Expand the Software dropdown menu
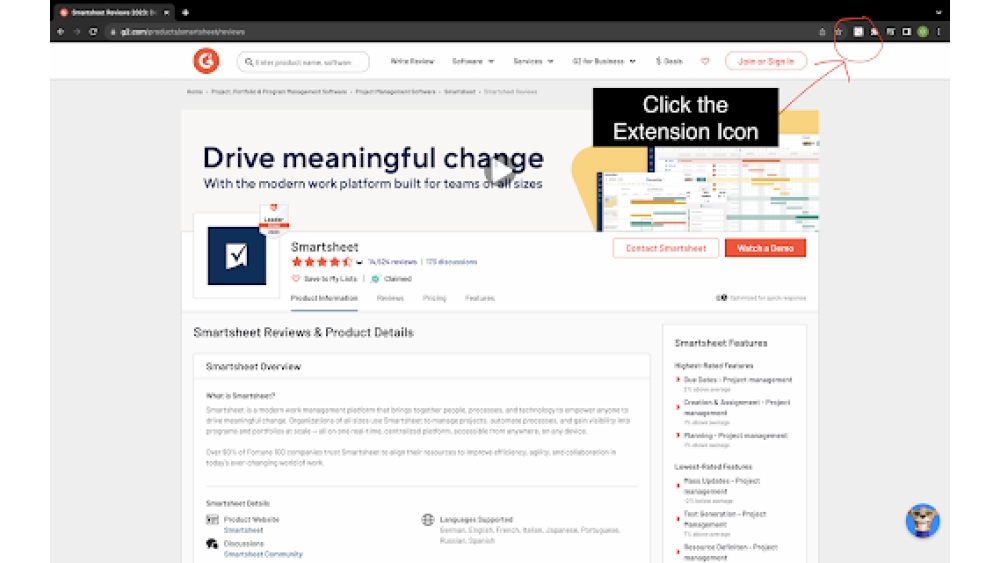 coord(473,61)
